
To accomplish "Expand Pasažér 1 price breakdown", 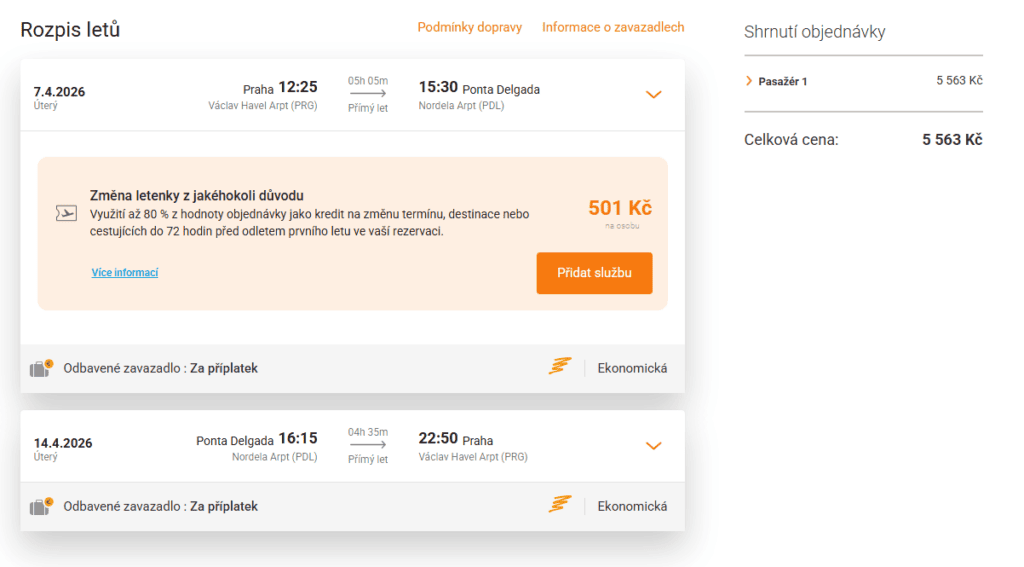I will pos(747,81).
